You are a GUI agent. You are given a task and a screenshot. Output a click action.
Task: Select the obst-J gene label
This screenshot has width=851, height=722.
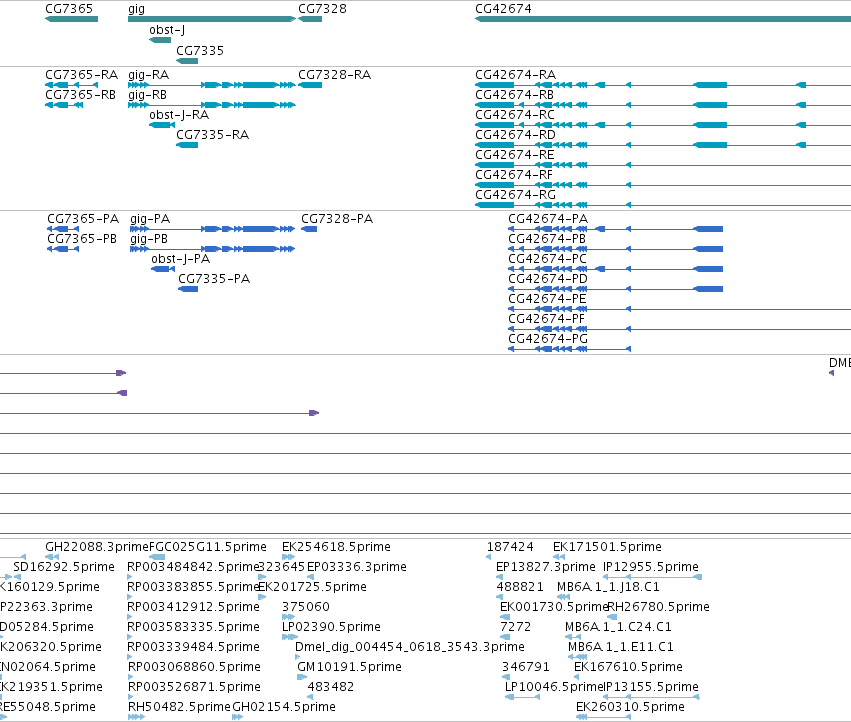point(167,29)
